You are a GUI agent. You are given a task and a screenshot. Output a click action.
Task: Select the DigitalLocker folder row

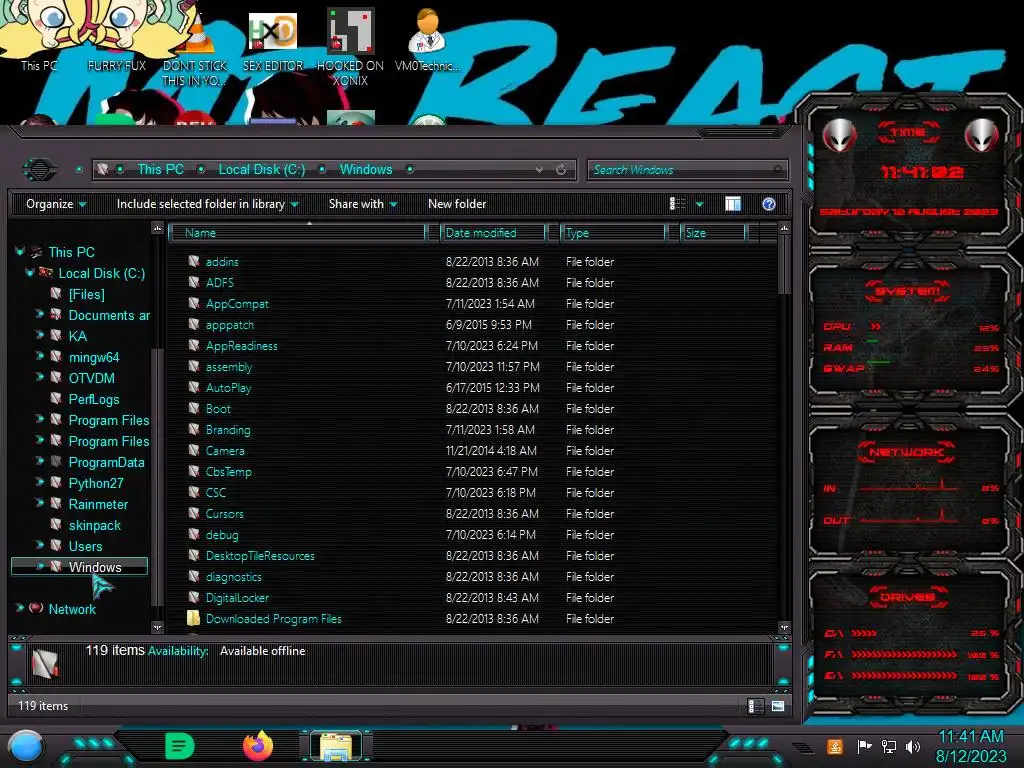click(x=470, y=598)
